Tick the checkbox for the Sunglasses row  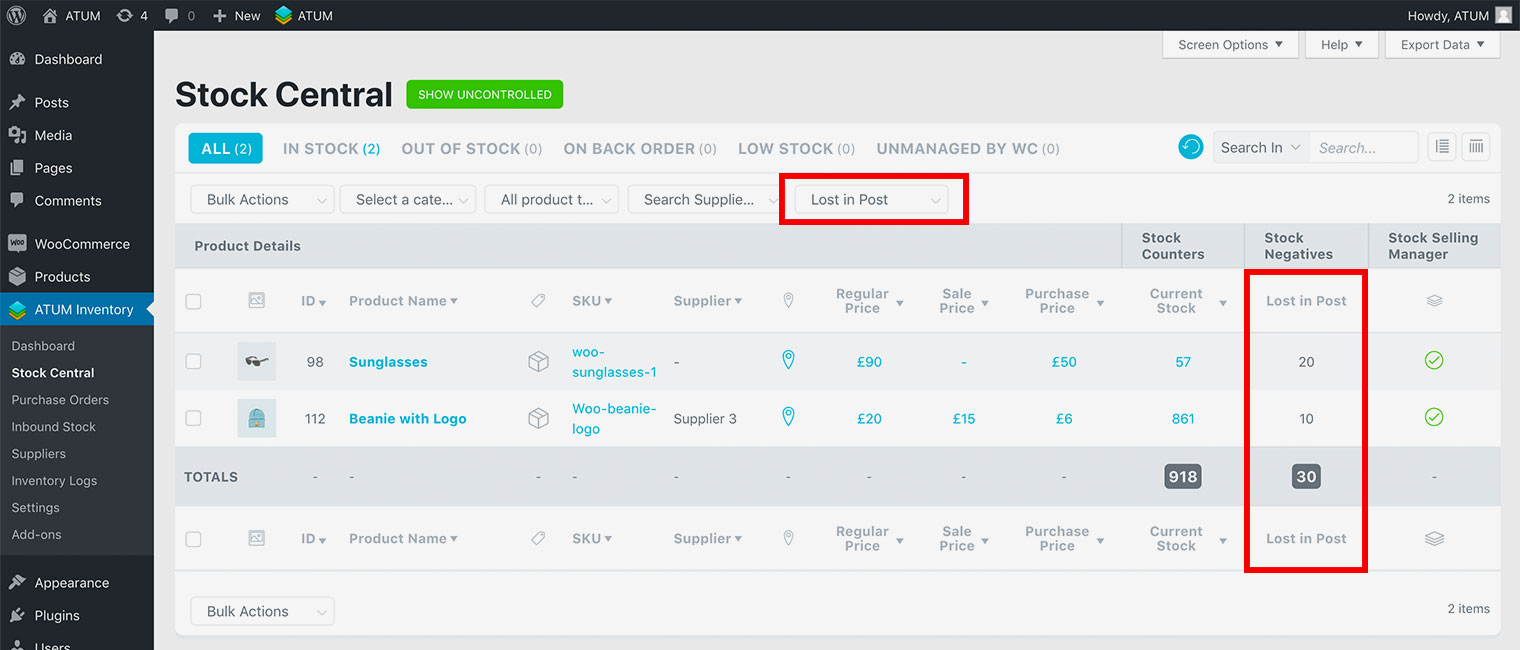193,362
